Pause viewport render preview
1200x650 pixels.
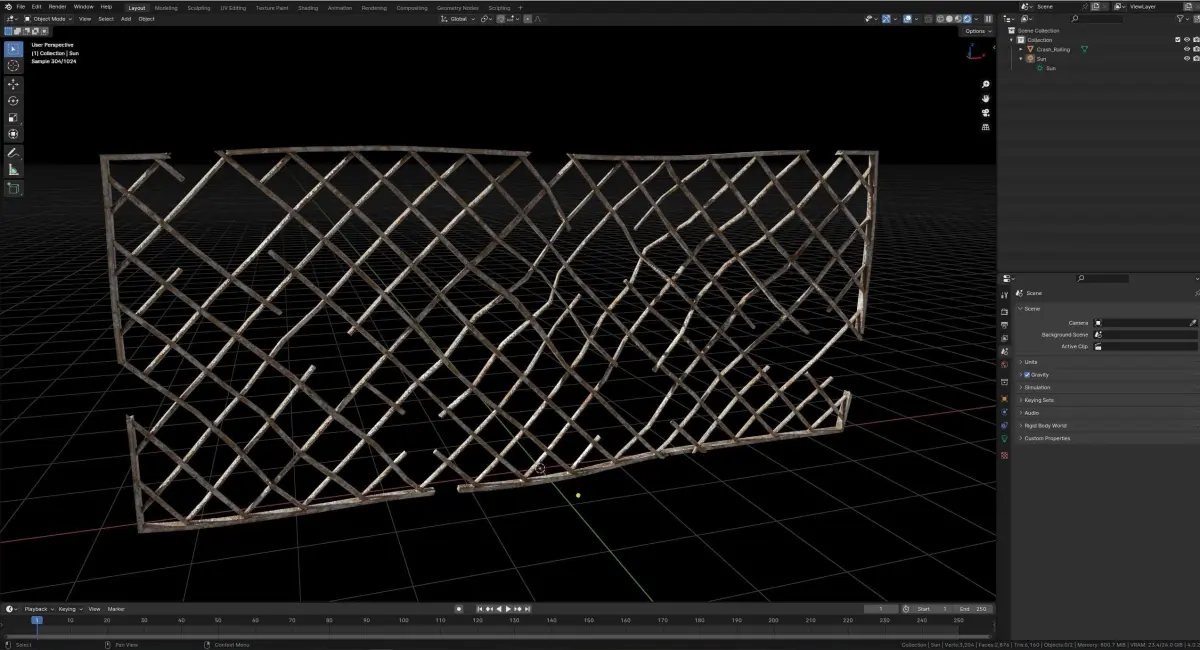pos(988,19)
